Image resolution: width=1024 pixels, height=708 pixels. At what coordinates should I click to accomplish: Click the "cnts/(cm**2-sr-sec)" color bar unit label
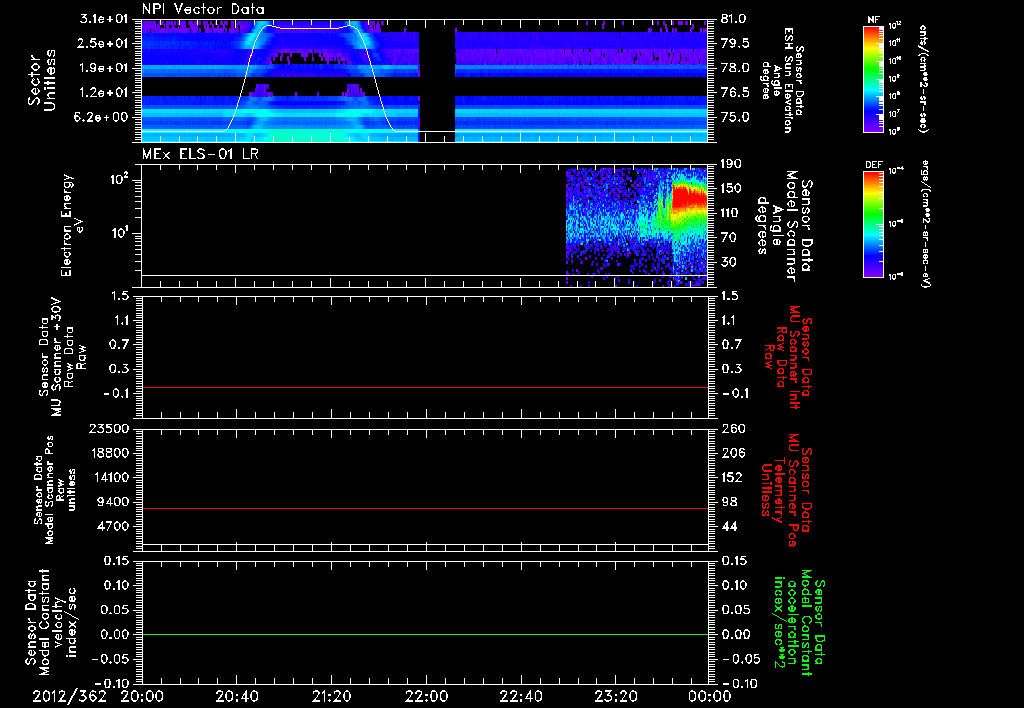(922, 79)
